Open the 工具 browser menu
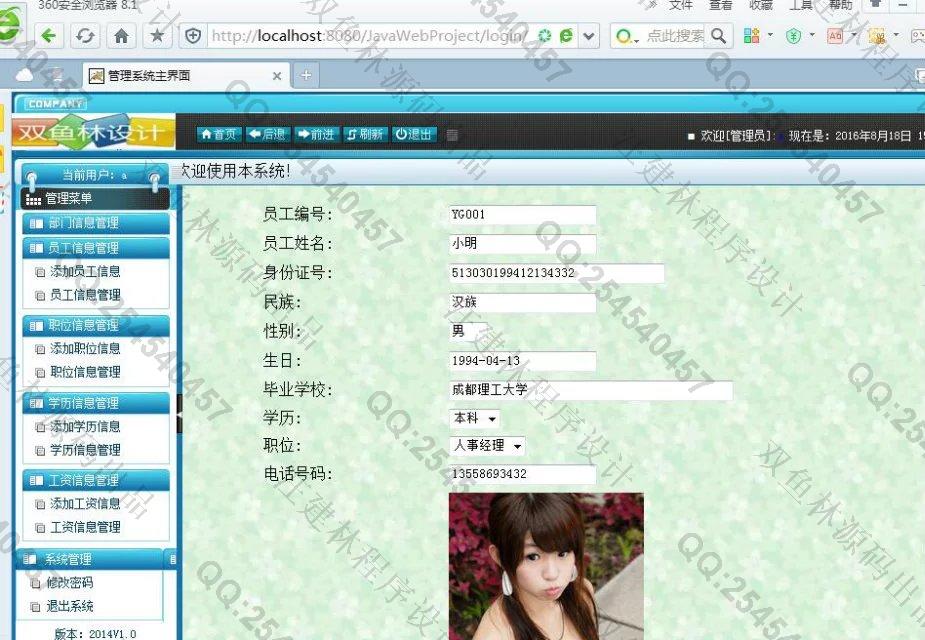The image size is (925, 640). pyautogui.click(x=801, y=5)
